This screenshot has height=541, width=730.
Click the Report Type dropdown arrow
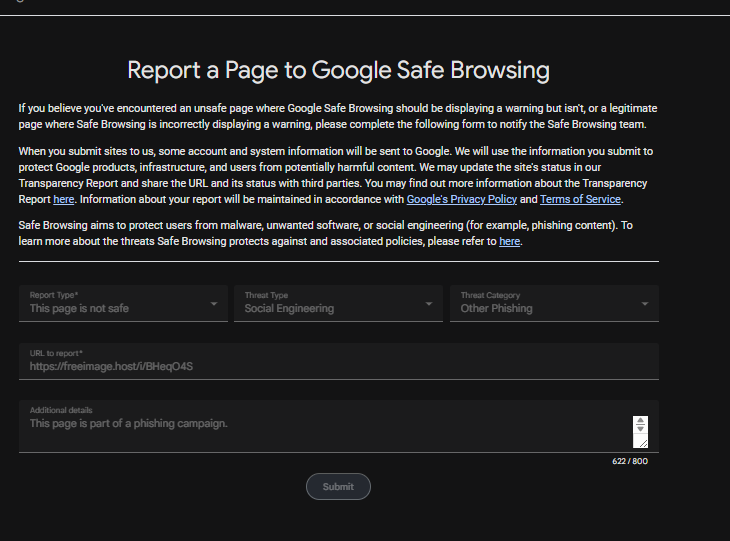[214, 304]
